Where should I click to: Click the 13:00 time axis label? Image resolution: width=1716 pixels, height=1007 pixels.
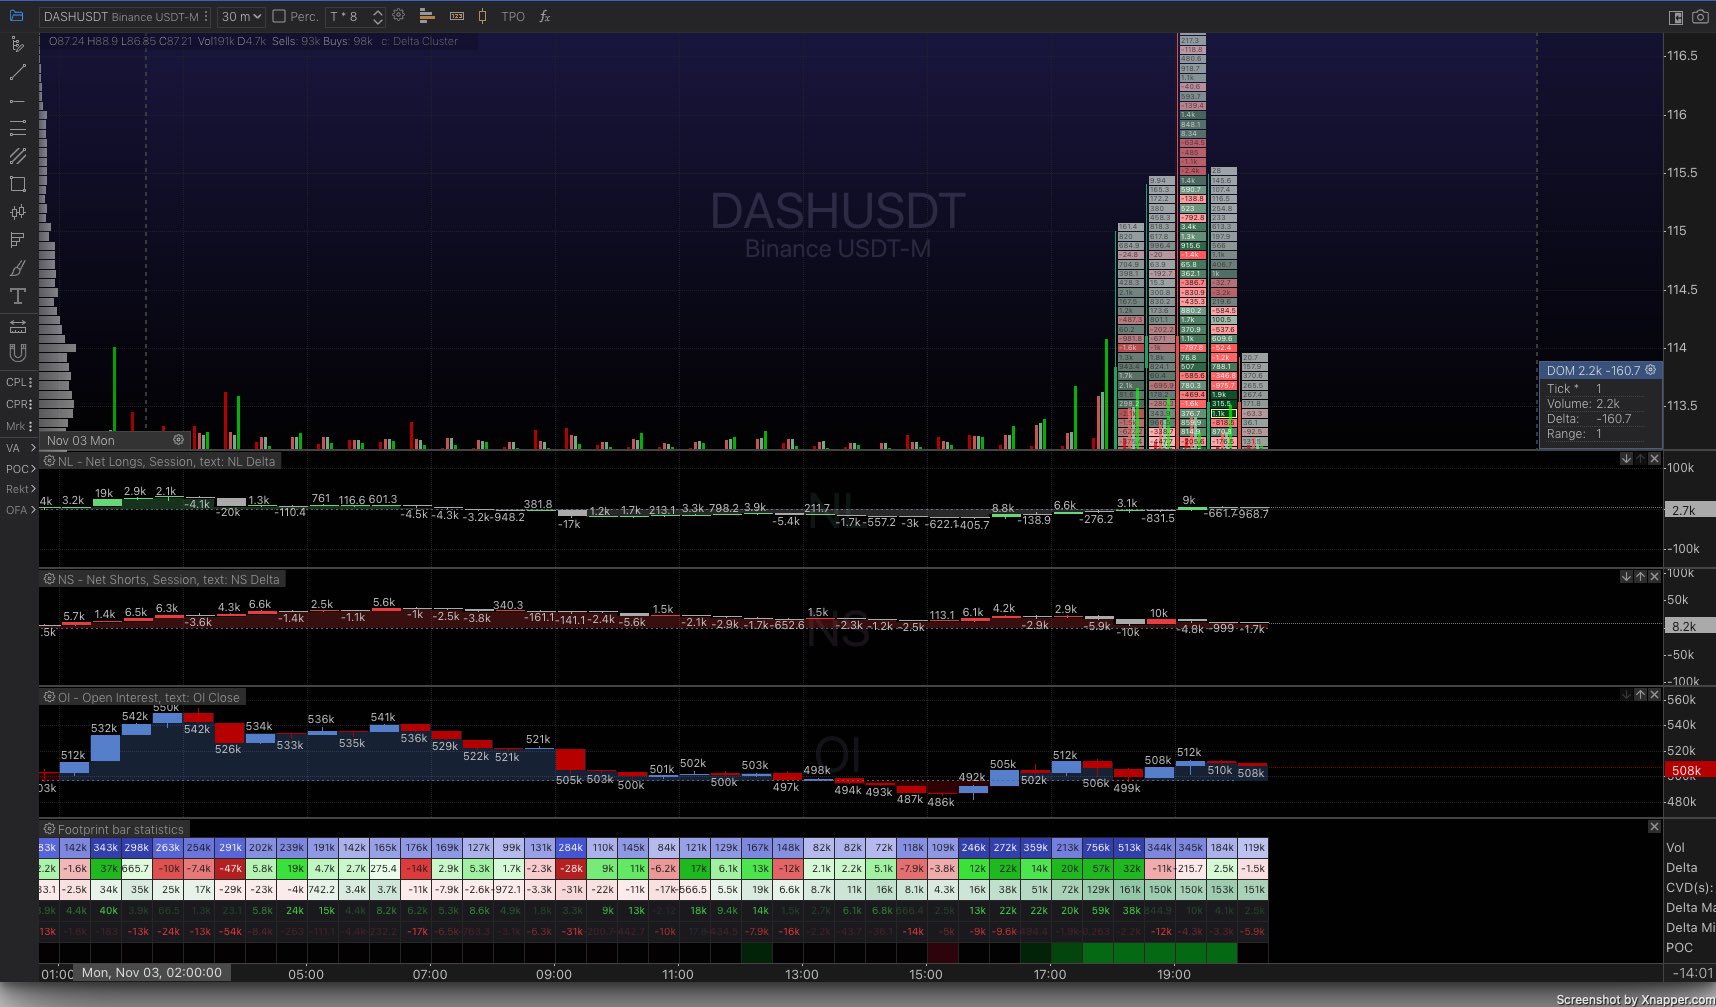click(x=802, y=974)
